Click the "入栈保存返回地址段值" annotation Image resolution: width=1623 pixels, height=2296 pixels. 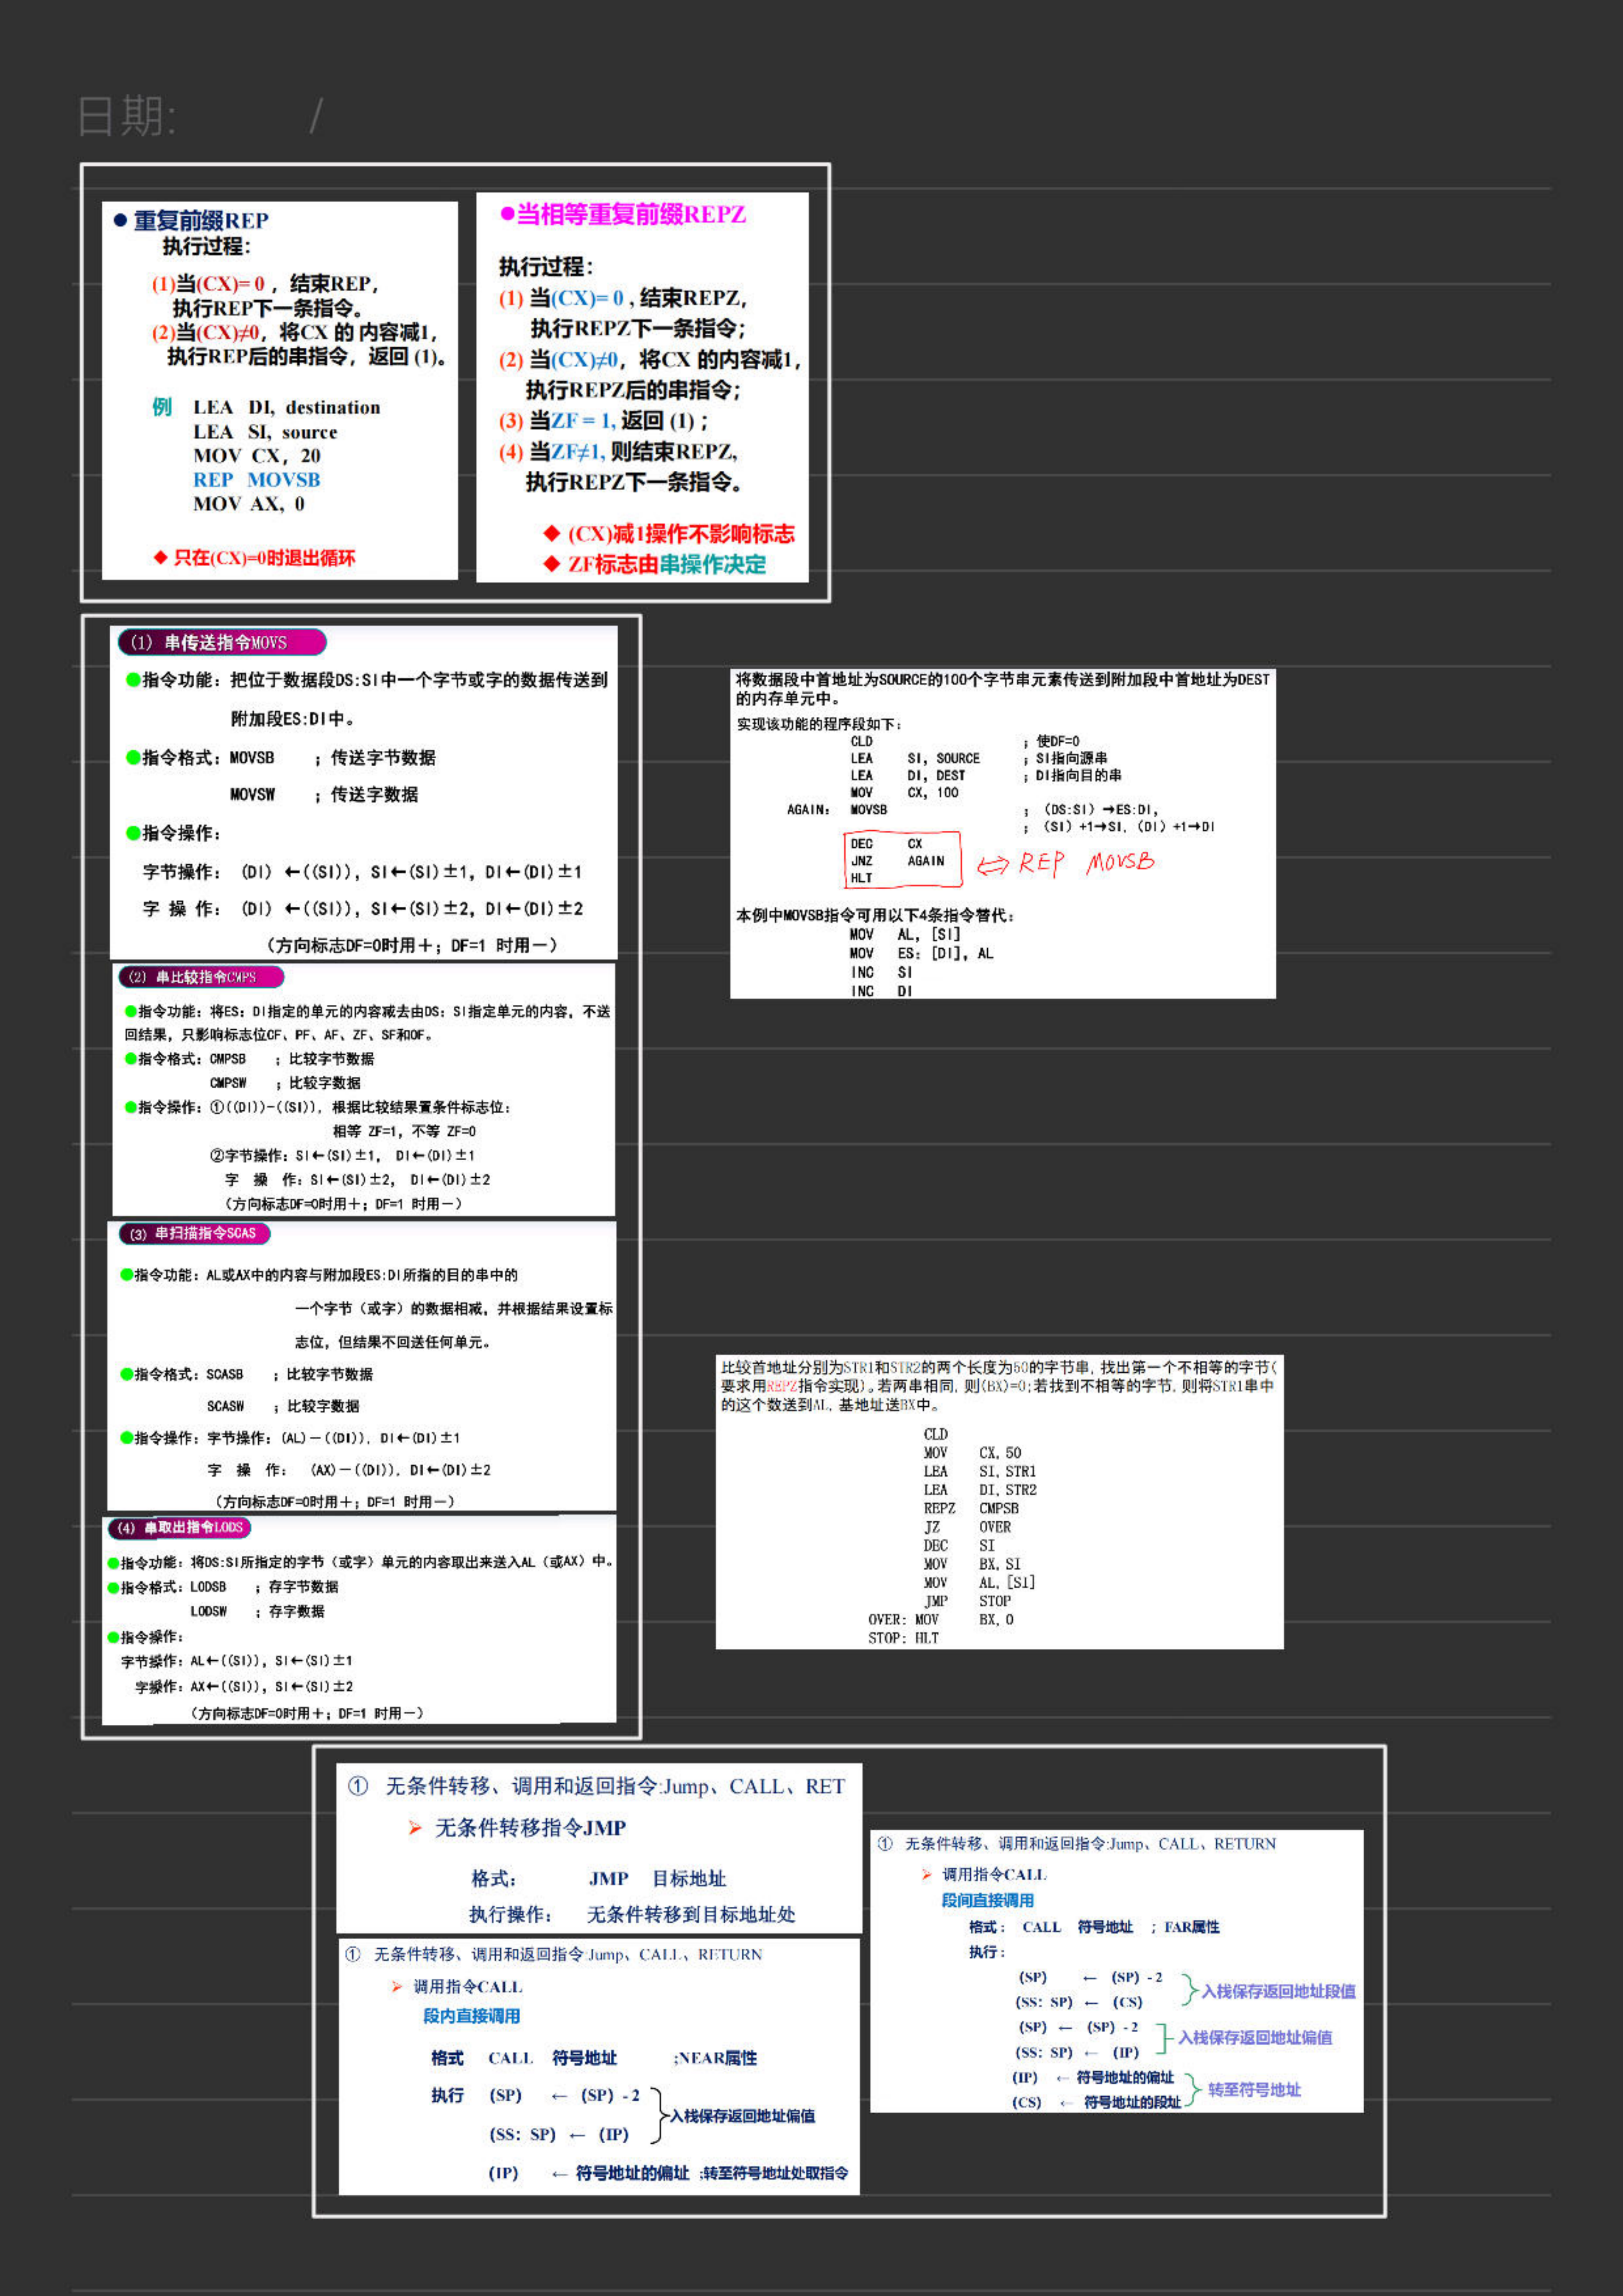[x=1278, y=1991]
